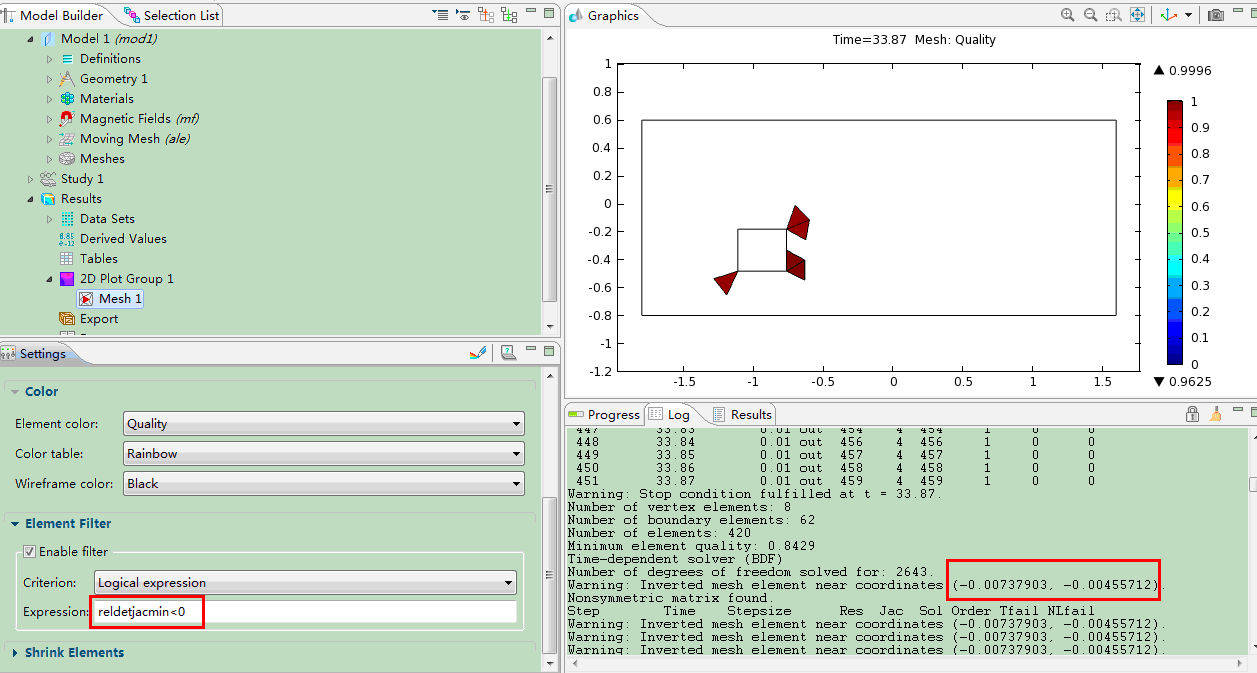Image resolution: width=1257 pixels, height=673 pixels.
Task: Click the Expand All icon in Model Builder
Action: (510, 15)
